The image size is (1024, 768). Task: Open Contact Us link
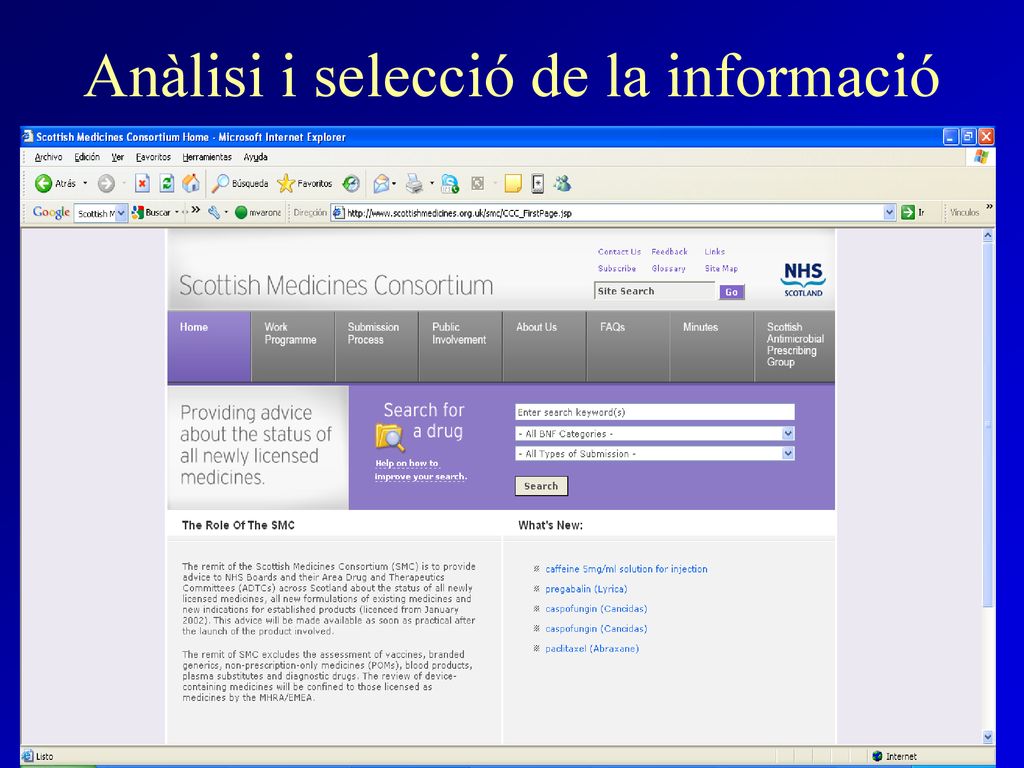click(619, 251)
